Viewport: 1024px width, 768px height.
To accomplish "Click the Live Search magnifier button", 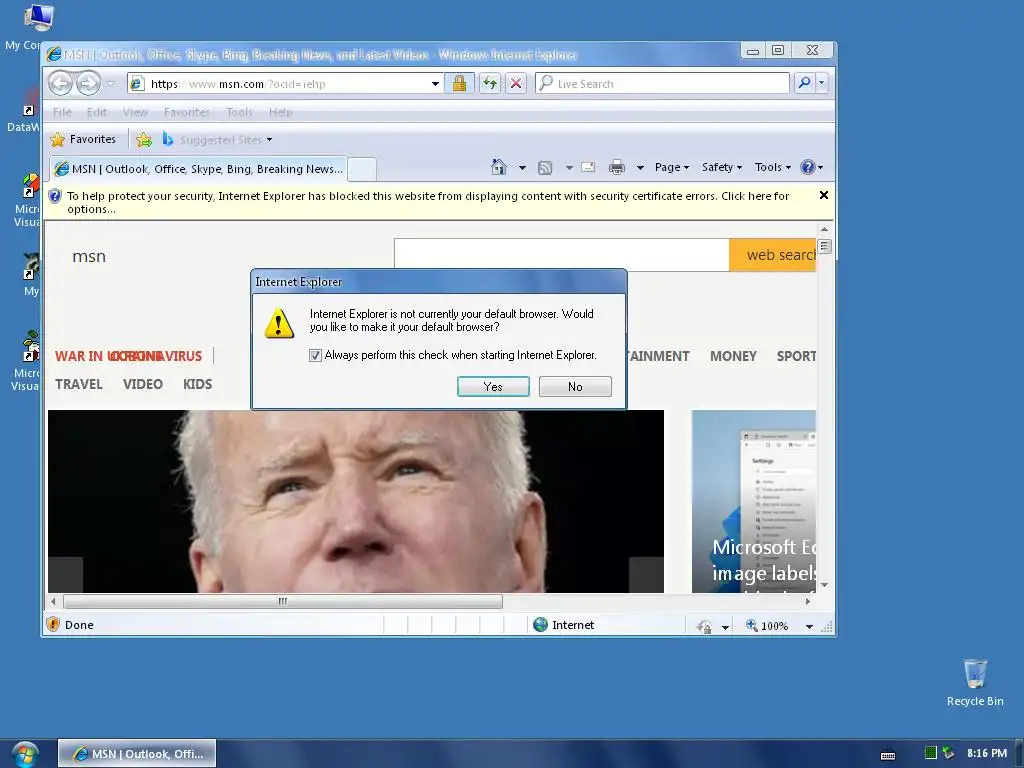I will [x=805, y=83].
